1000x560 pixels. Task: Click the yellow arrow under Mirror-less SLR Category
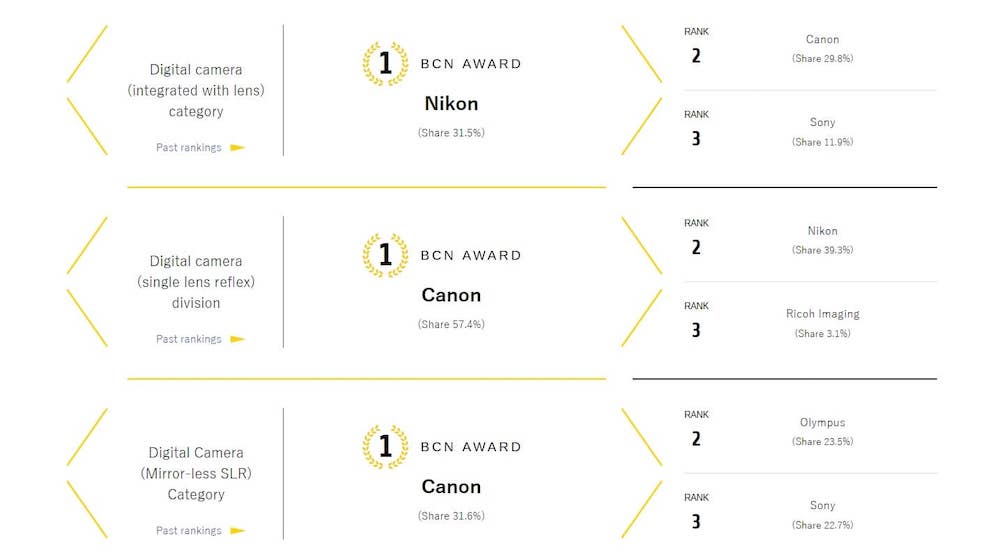pos(237,531)
